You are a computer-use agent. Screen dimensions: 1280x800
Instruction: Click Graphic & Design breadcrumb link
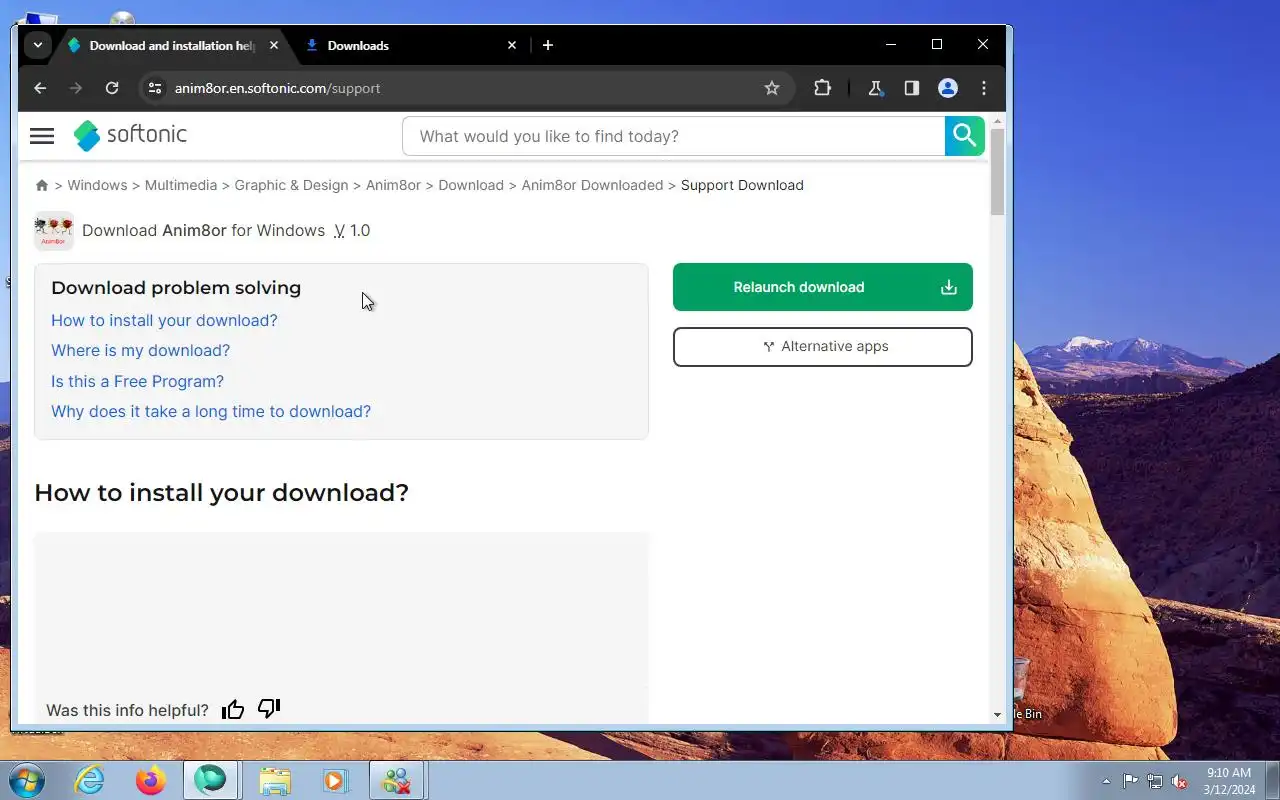click(x=291, y=185)
